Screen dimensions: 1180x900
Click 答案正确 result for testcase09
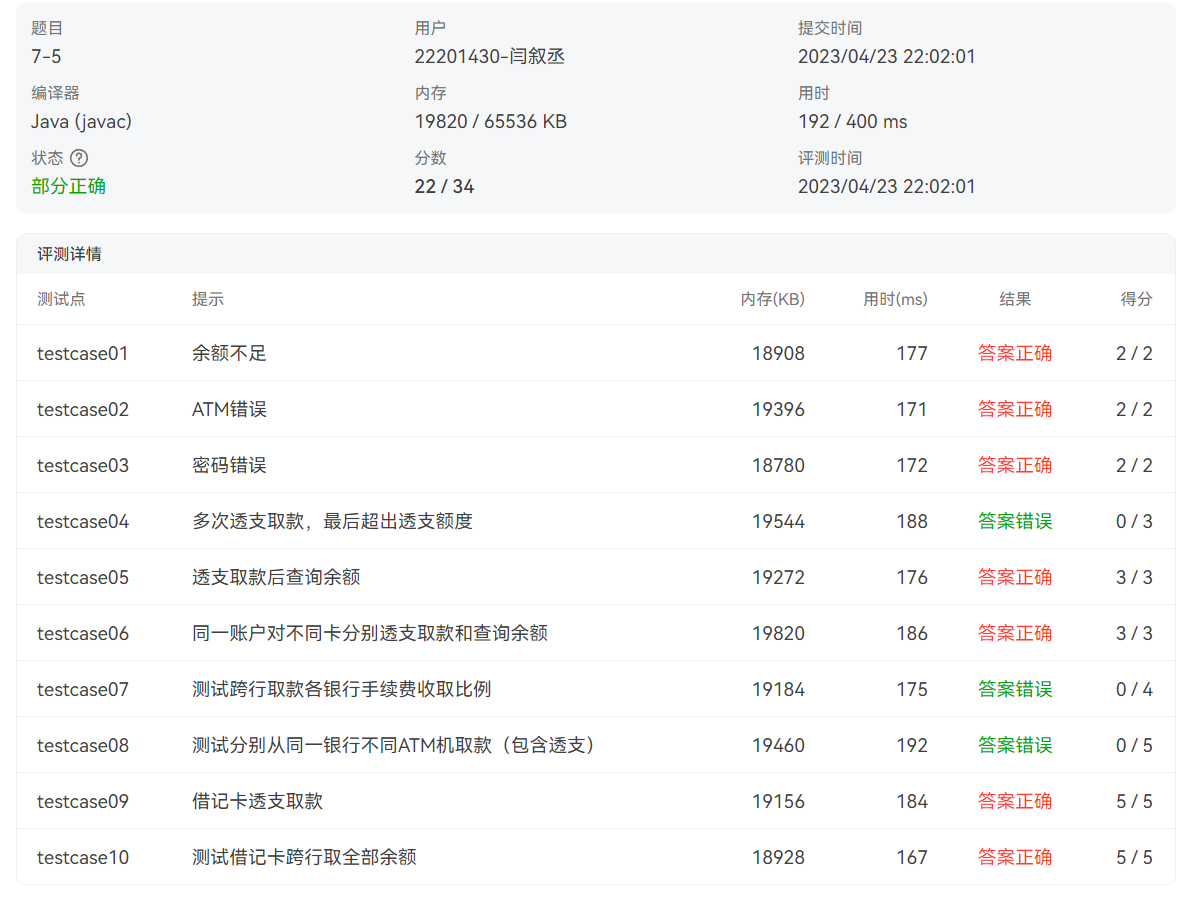point(1015,801)
